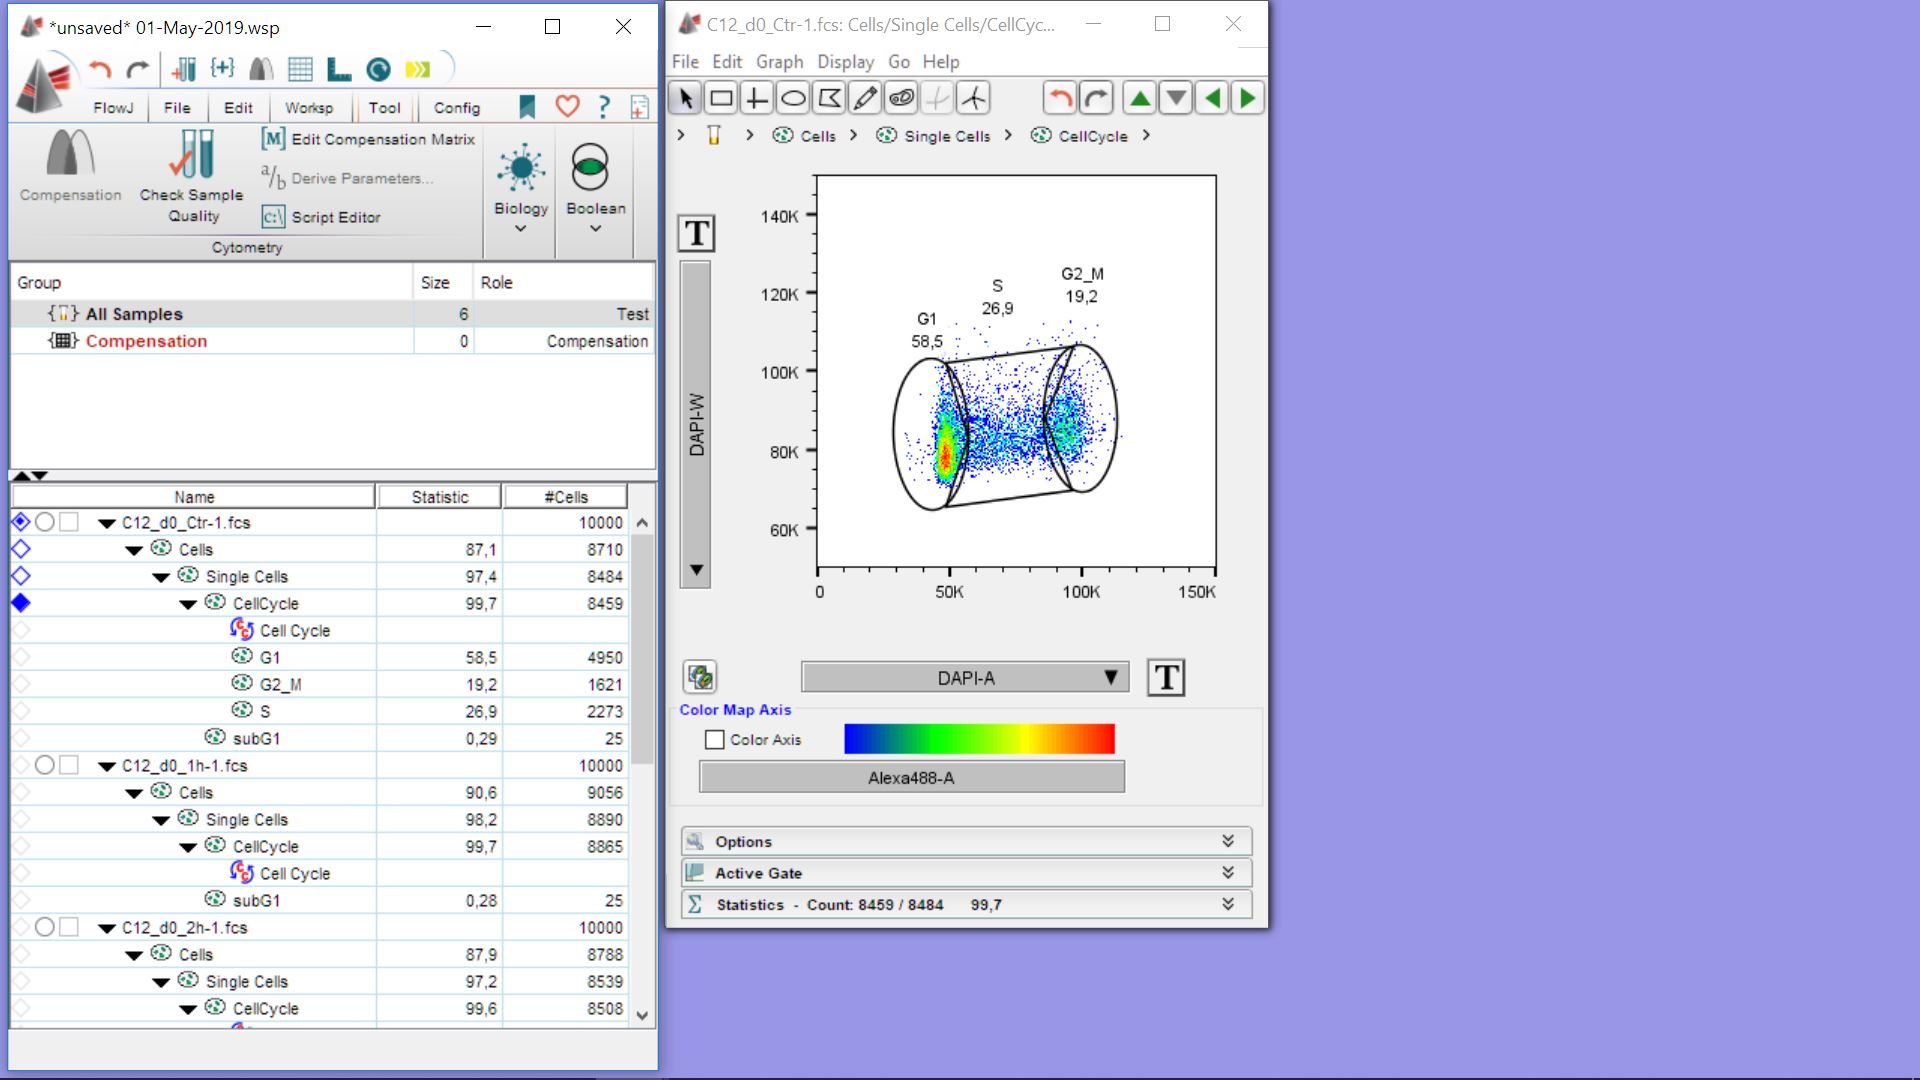Collapse the C12_d0_Ctr-1.fcs tree node

(107, 523)
